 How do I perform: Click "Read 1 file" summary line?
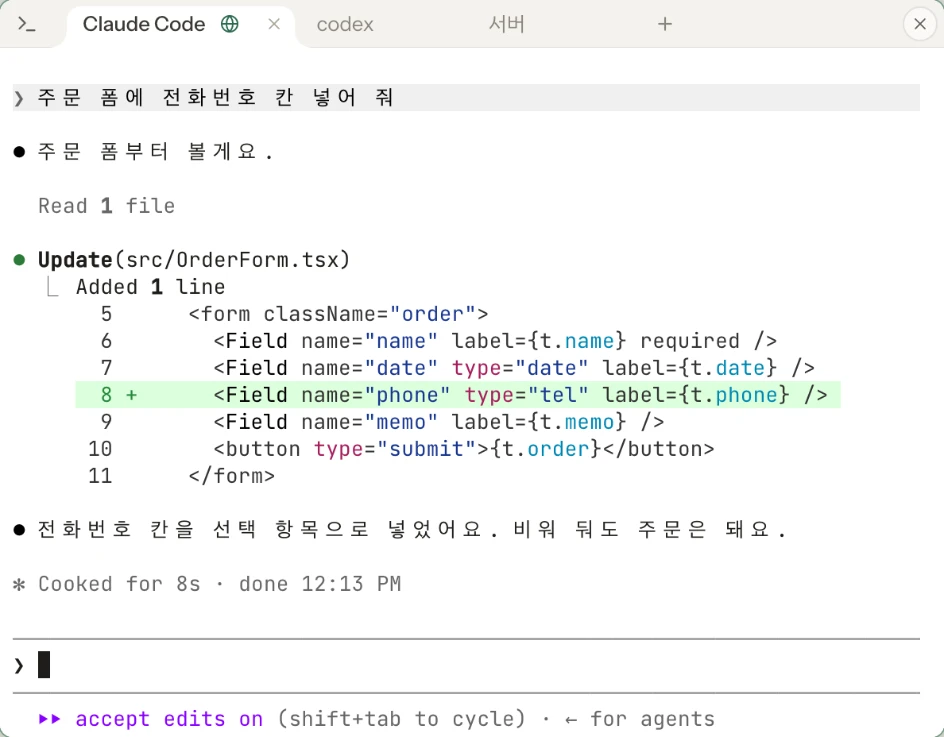coord(107,206)
